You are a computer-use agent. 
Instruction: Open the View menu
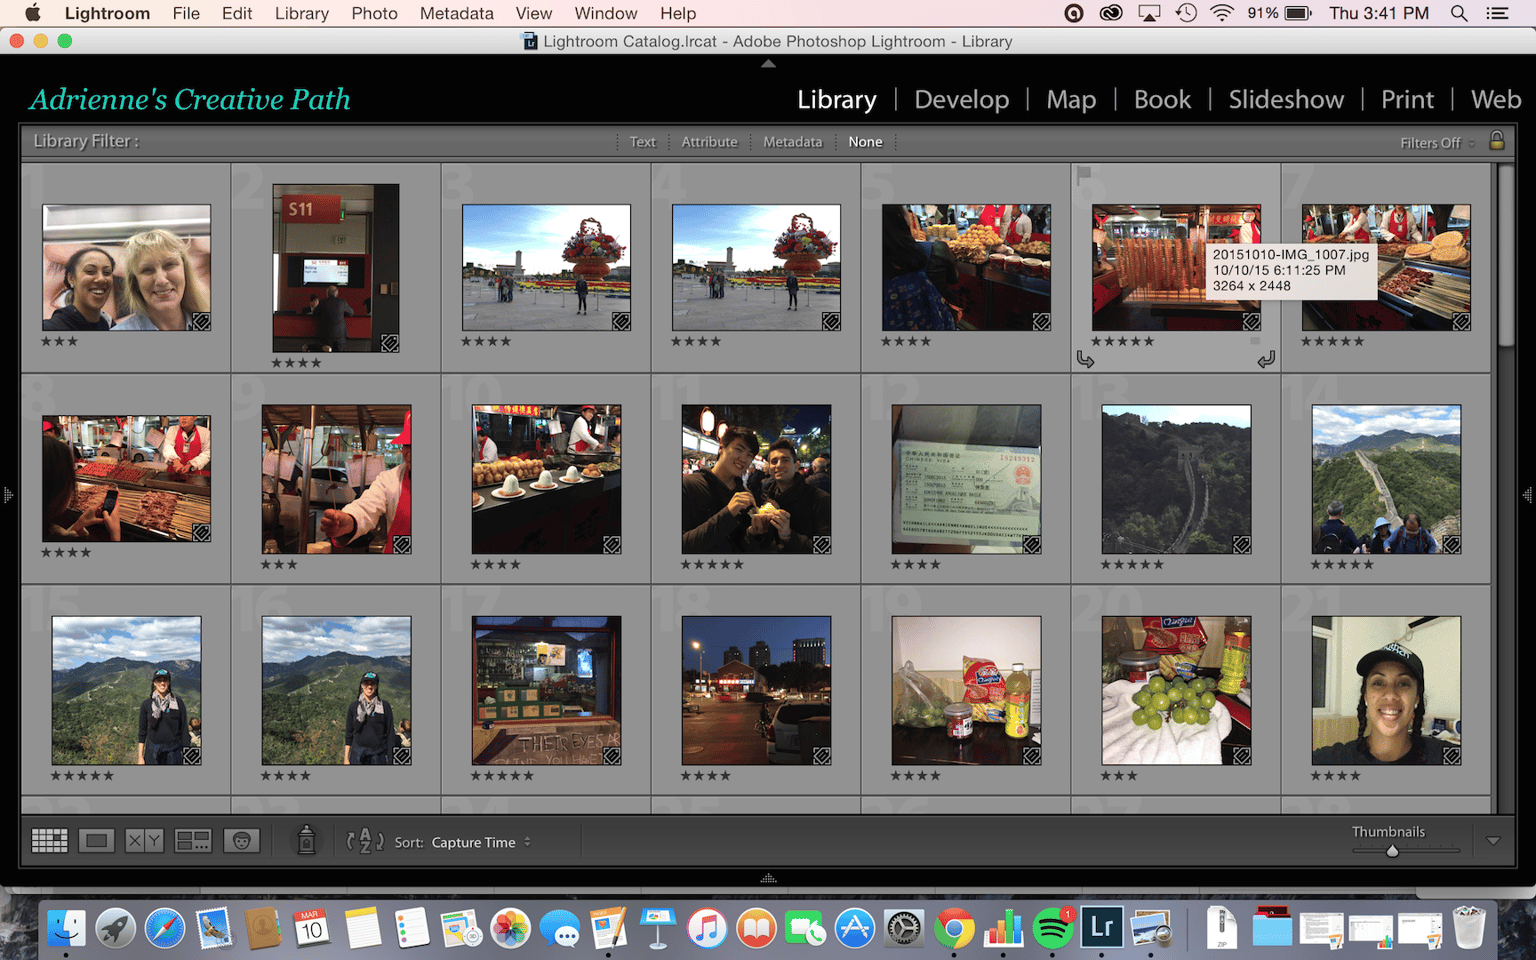pyautogui.click(x=534, y=13)
